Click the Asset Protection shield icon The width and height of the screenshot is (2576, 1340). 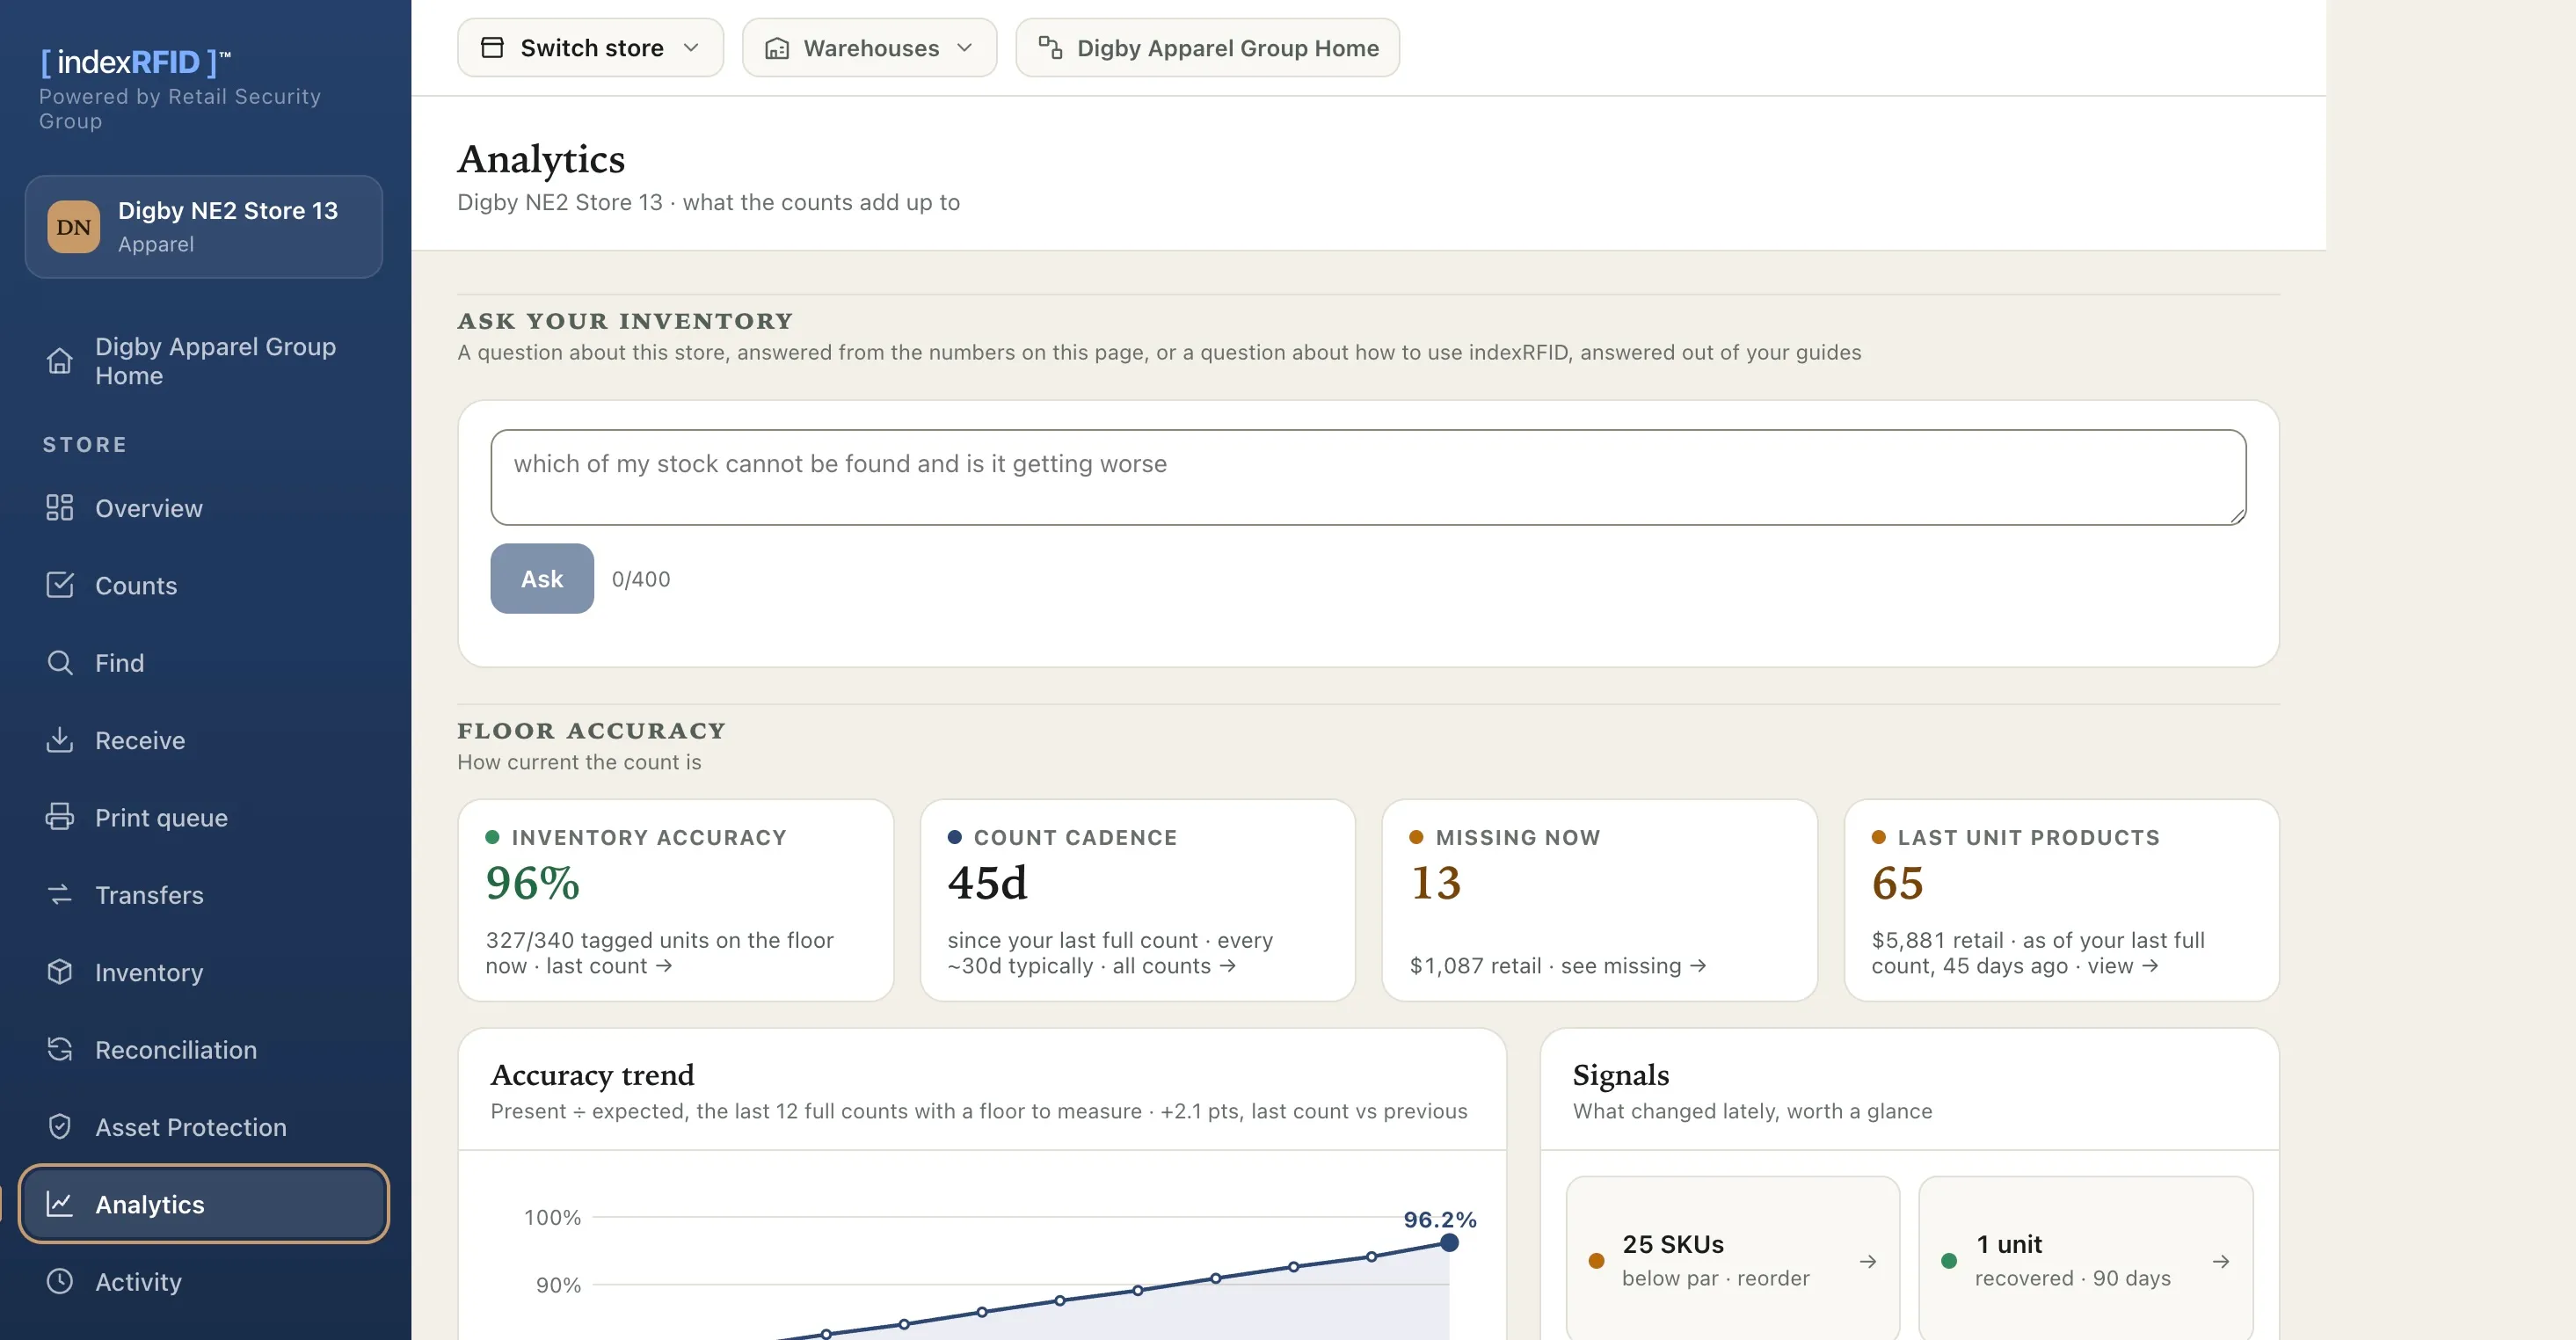(x=60, y=1127)
